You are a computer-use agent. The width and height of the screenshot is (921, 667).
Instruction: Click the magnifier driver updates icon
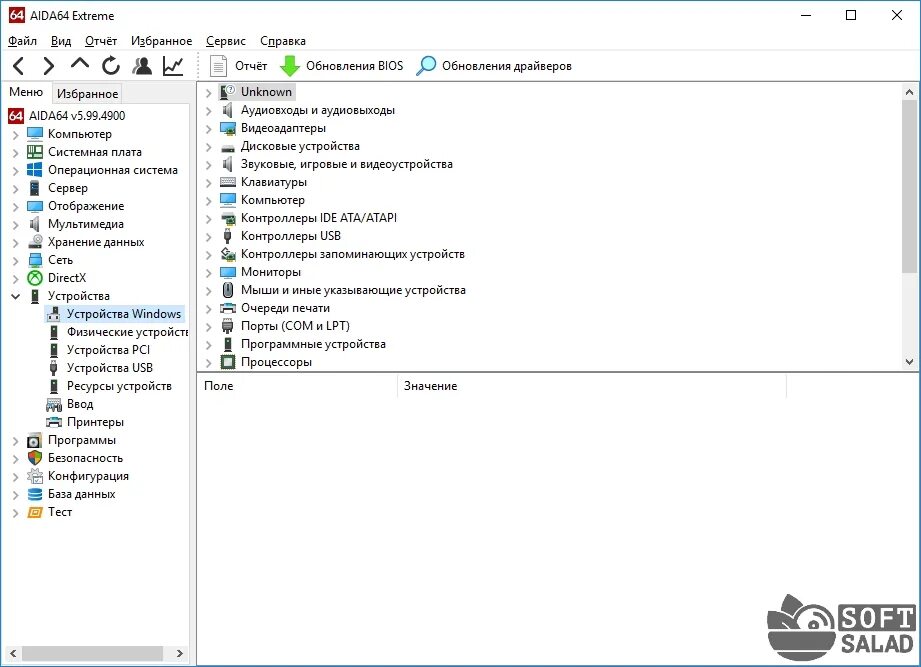tap(426, 66)
